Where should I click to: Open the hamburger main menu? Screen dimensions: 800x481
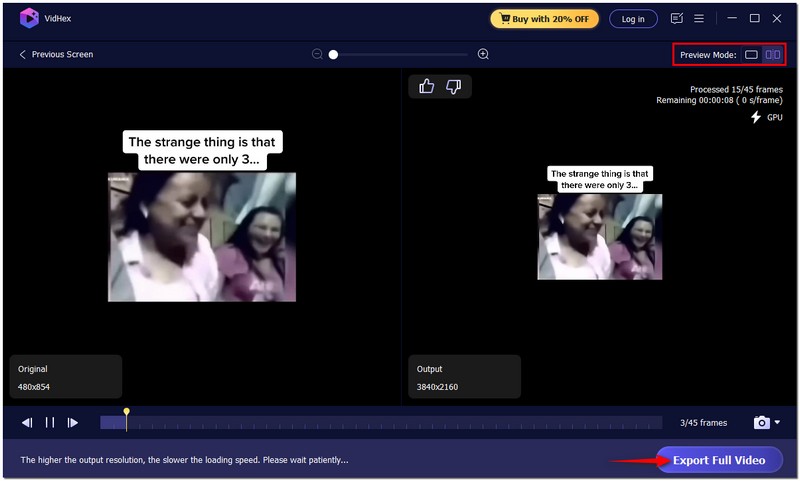point(699,18)
